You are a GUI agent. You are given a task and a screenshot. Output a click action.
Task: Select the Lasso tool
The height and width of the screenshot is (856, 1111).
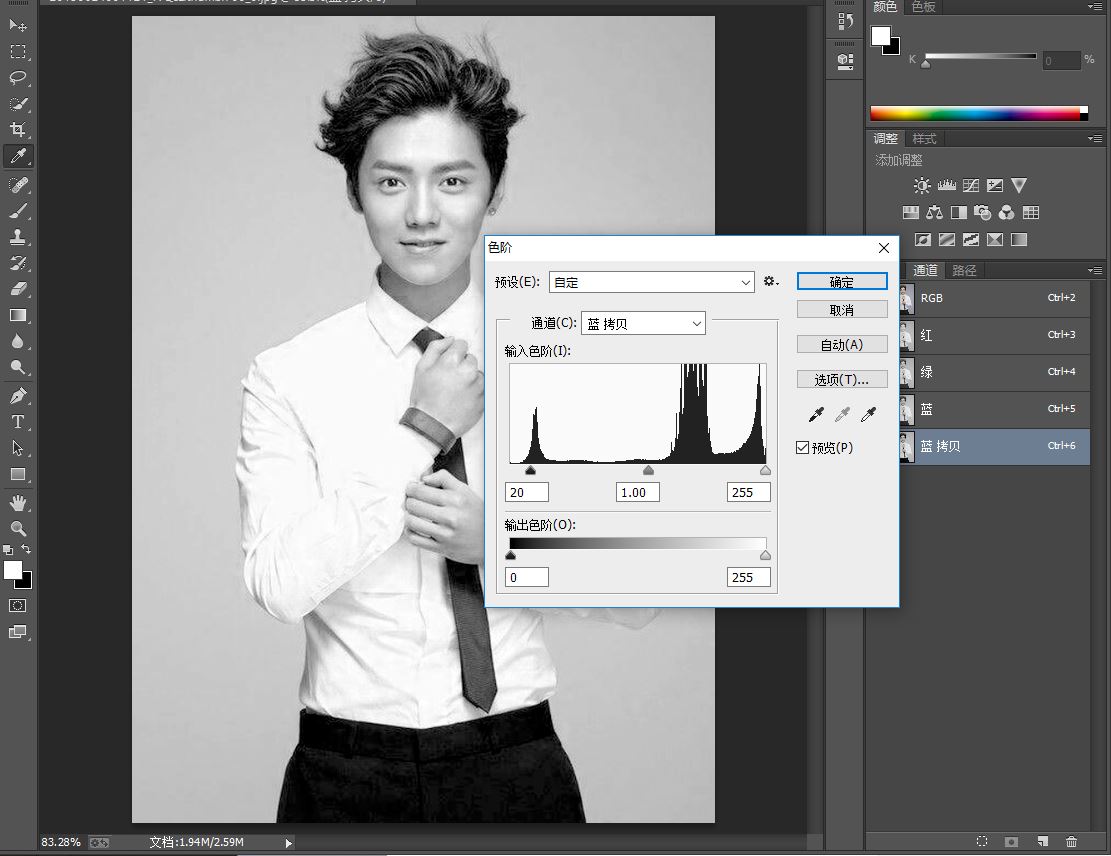[18, 78]
